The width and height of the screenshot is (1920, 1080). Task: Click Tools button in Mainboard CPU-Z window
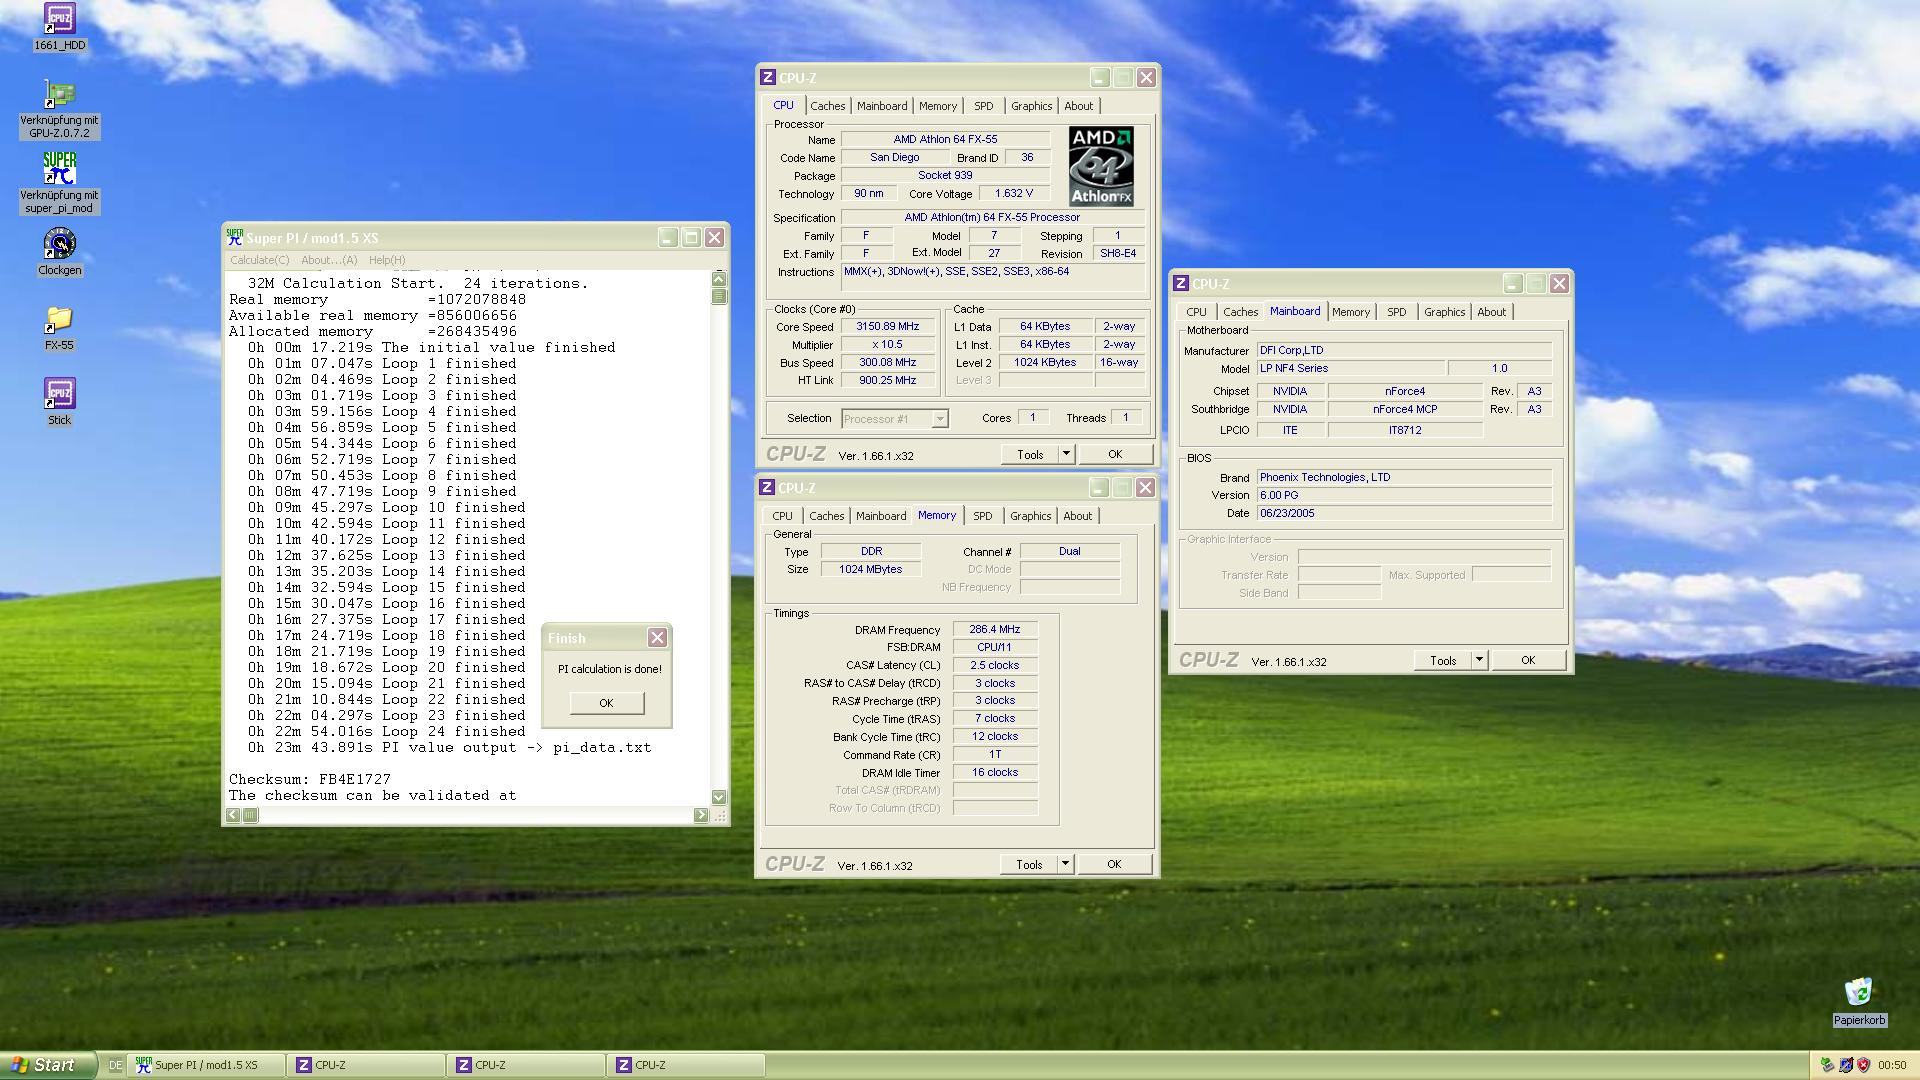1443,660
